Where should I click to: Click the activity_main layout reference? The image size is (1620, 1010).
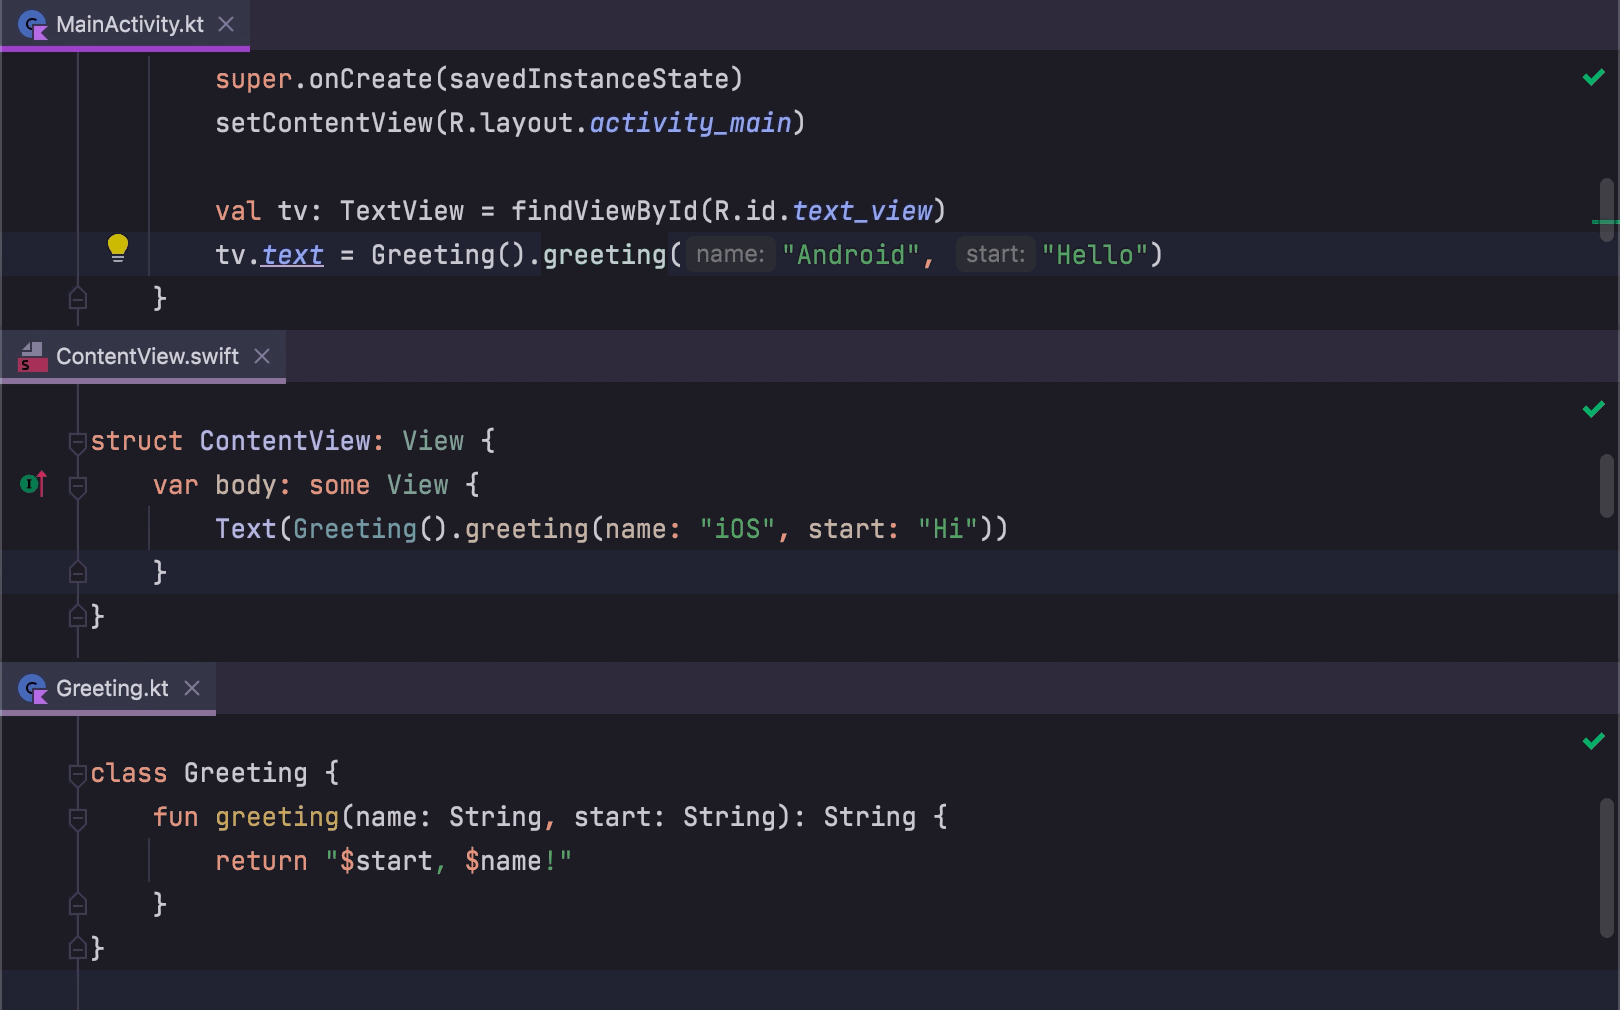690,123
